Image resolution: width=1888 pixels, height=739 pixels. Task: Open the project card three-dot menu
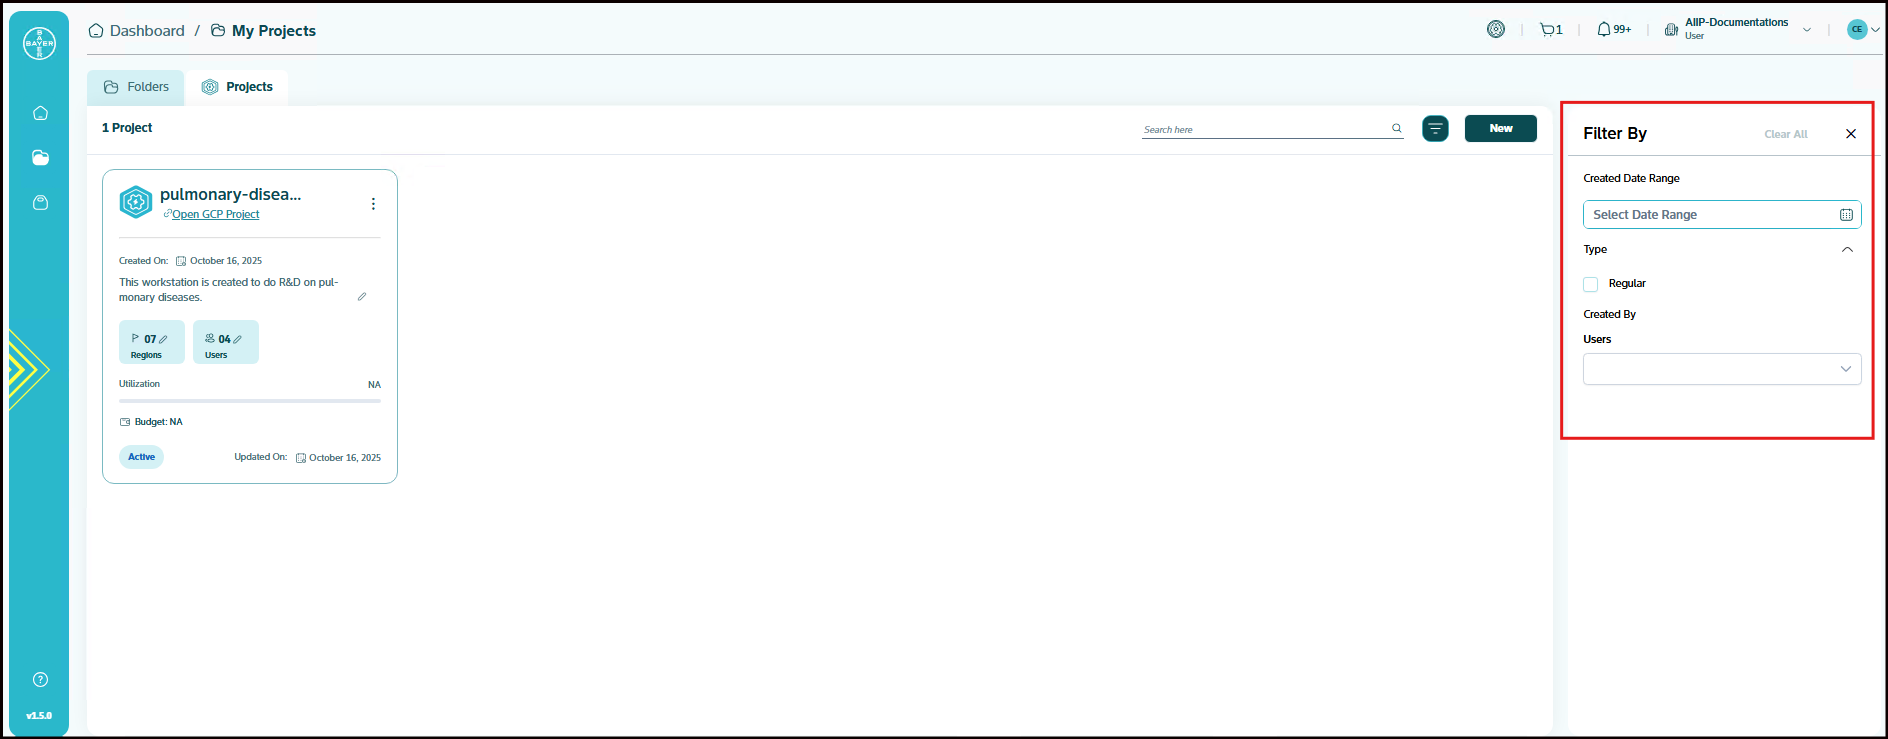[373, 204]
